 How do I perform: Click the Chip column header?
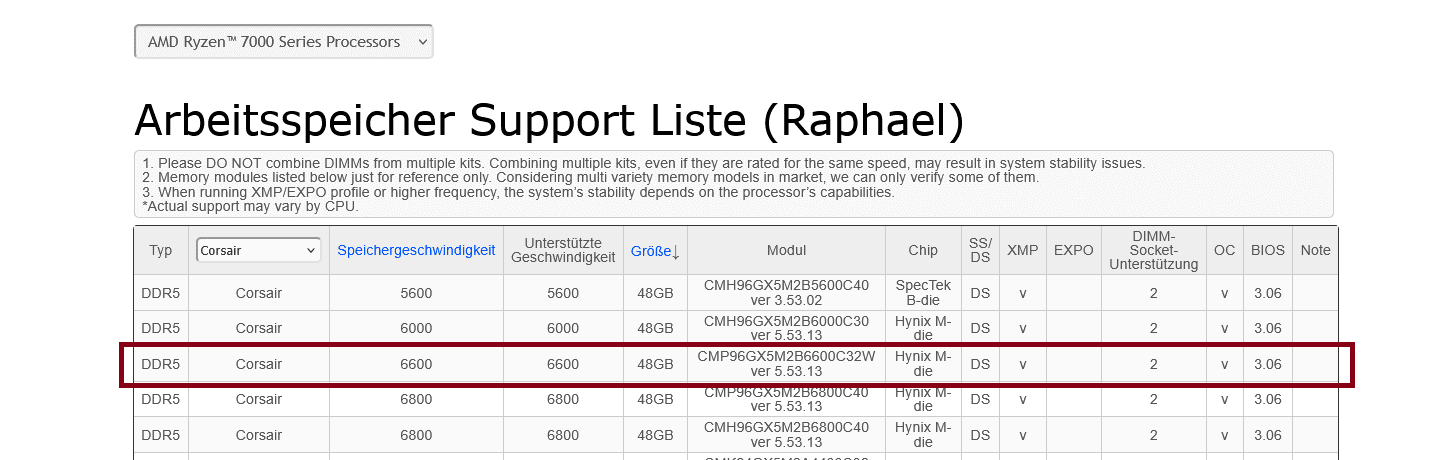923,250
